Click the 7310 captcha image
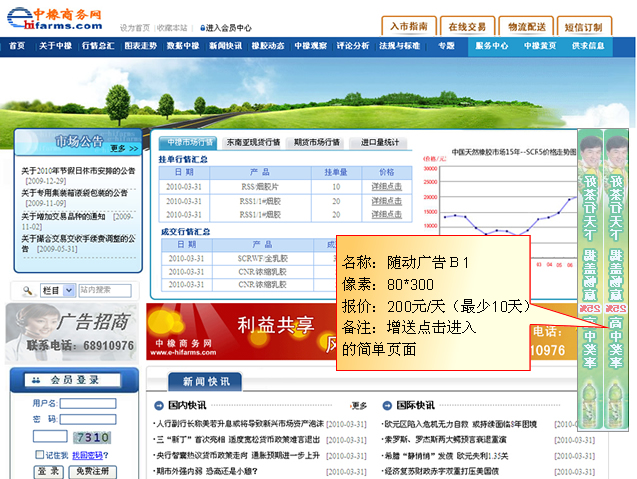Image resolution: width=637 pixels, height=479 pixels. pos(92,437)
